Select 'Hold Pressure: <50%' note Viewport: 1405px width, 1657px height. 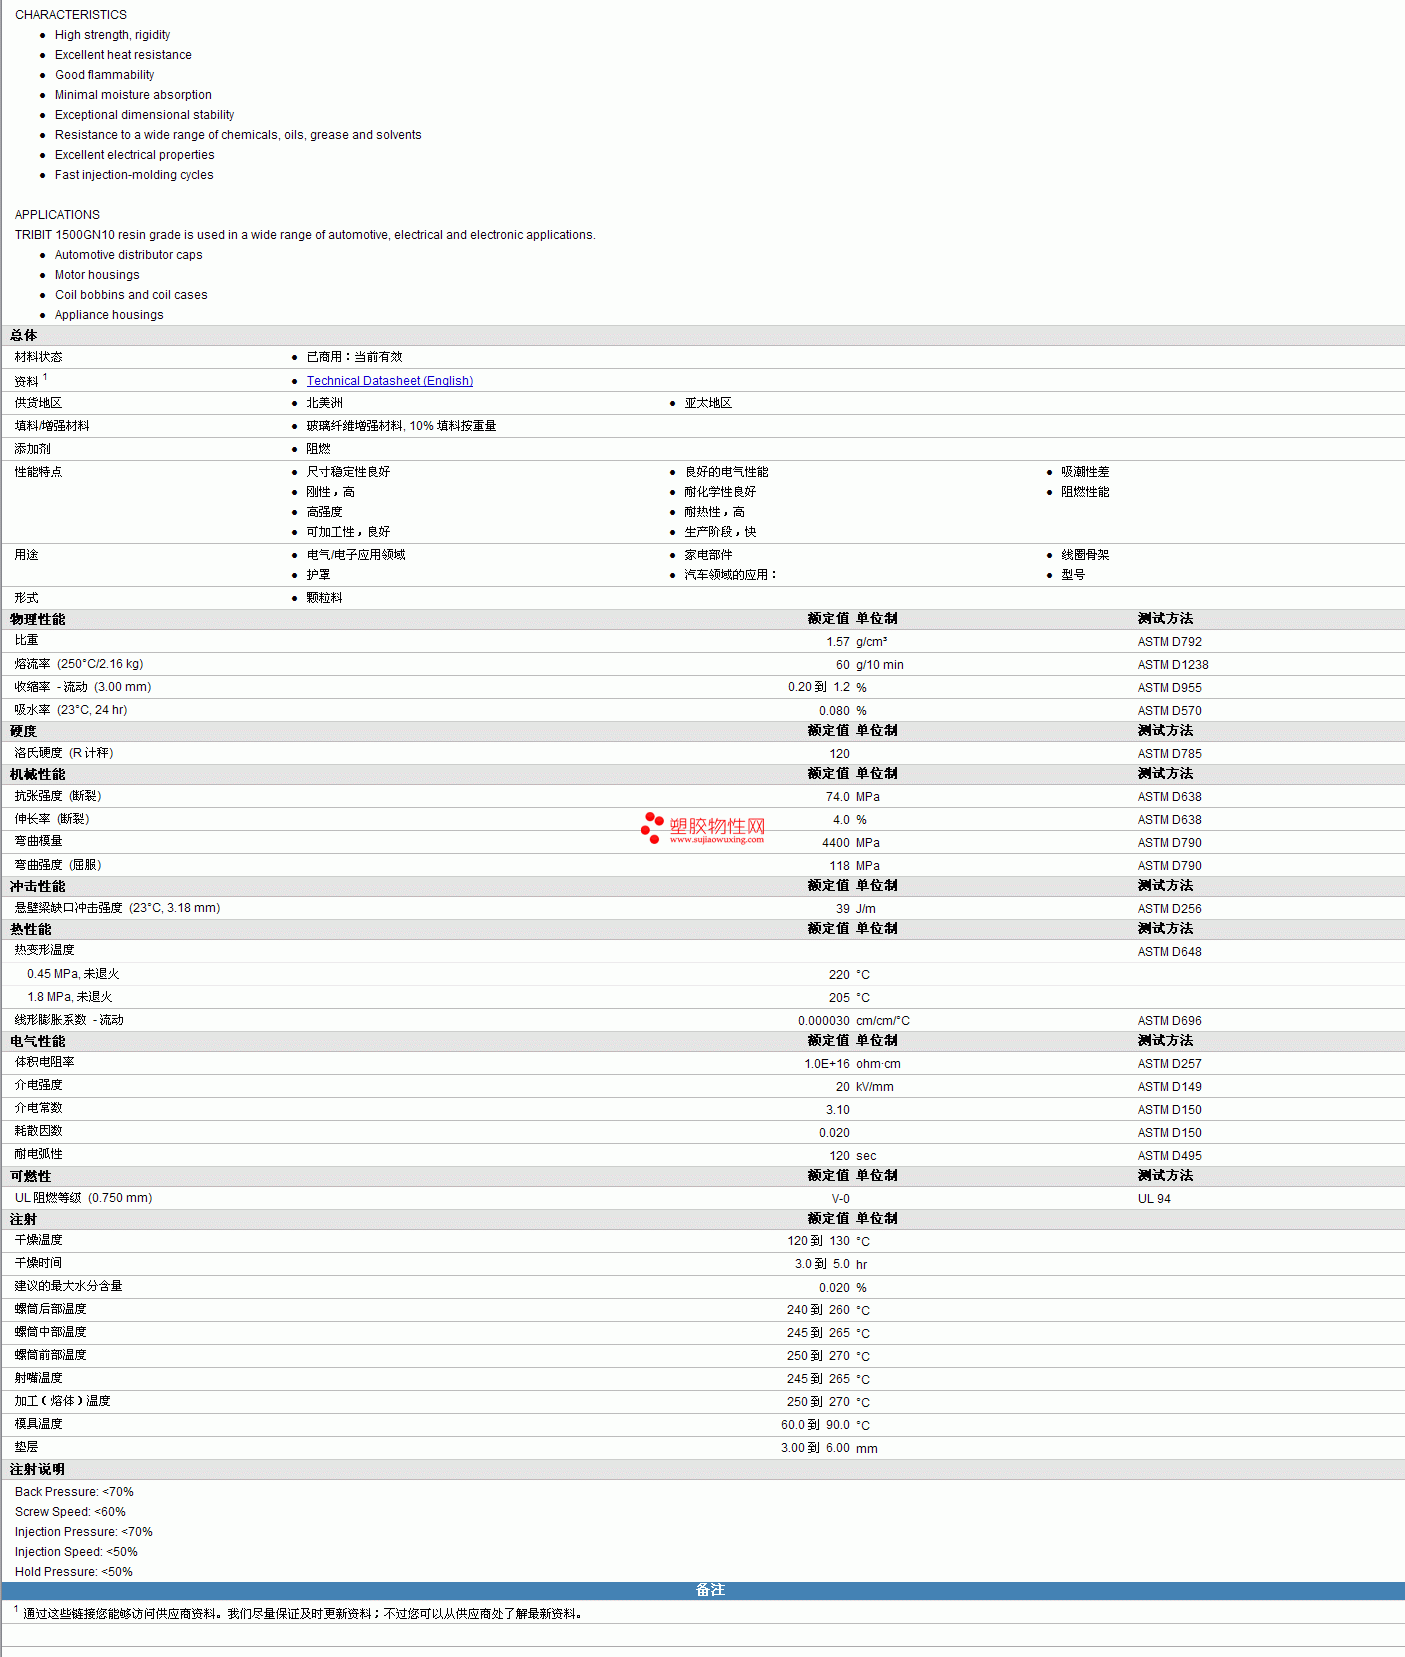(x=74, y=1572)
